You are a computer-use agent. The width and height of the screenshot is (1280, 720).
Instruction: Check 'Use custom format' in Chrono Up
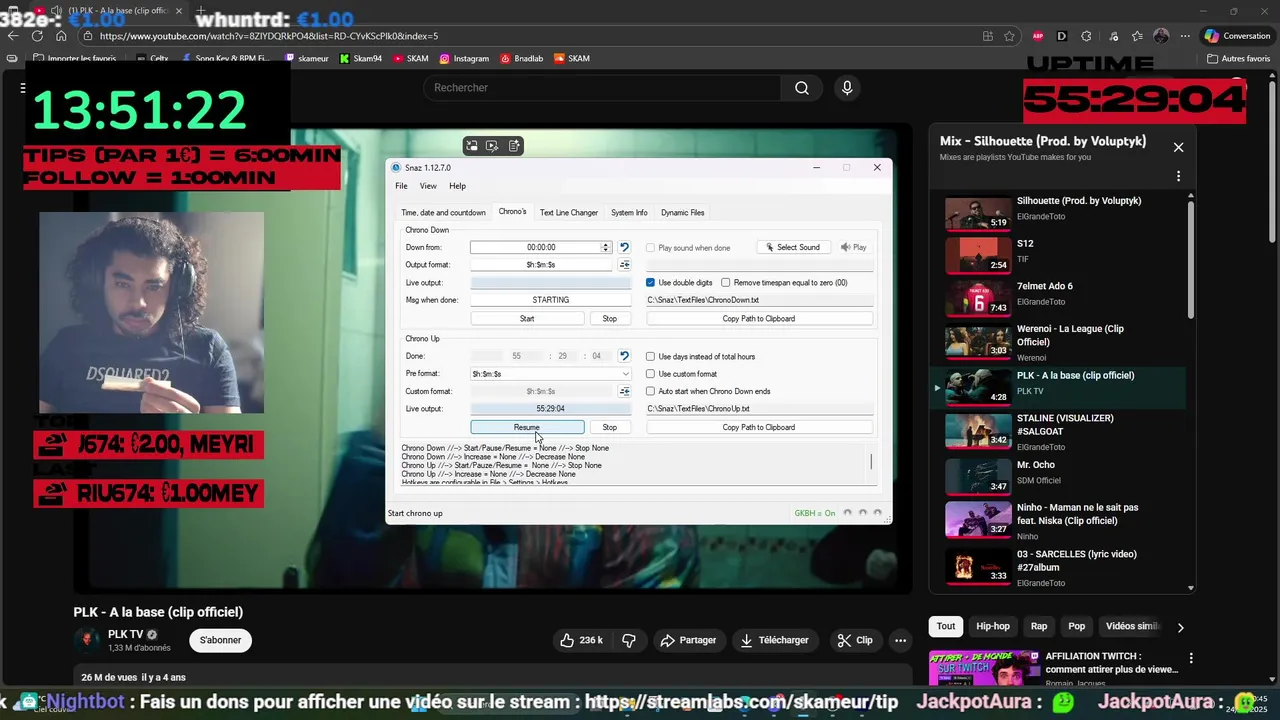pos(650,374)
